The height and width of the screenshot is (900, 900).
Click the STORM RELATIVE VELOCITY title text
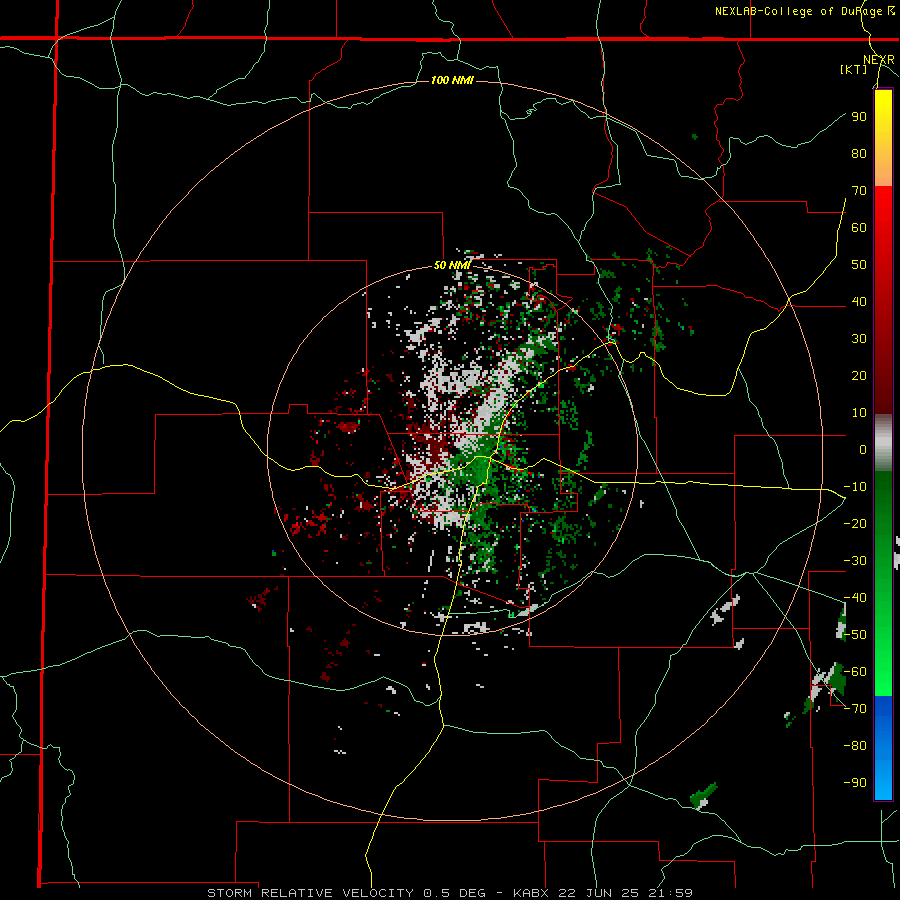click(310, 893)
